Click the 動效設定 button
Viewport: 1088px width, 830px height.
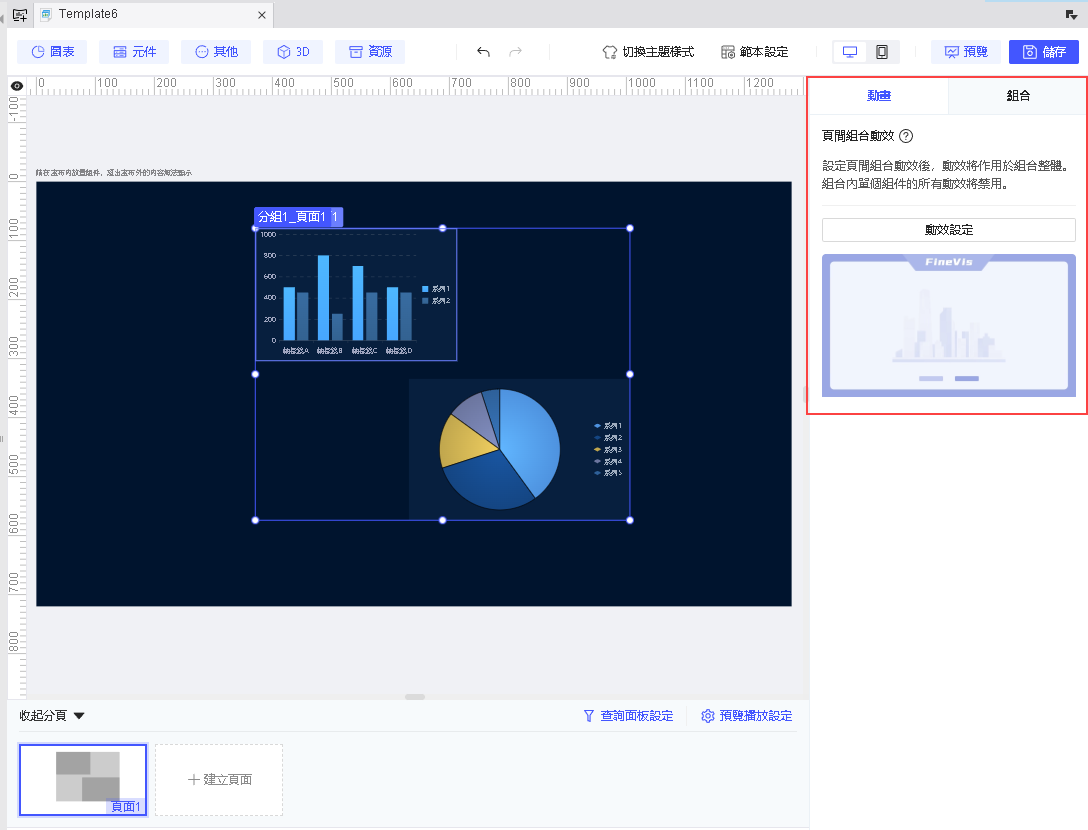pyautogui.click(x=949, y=230)
